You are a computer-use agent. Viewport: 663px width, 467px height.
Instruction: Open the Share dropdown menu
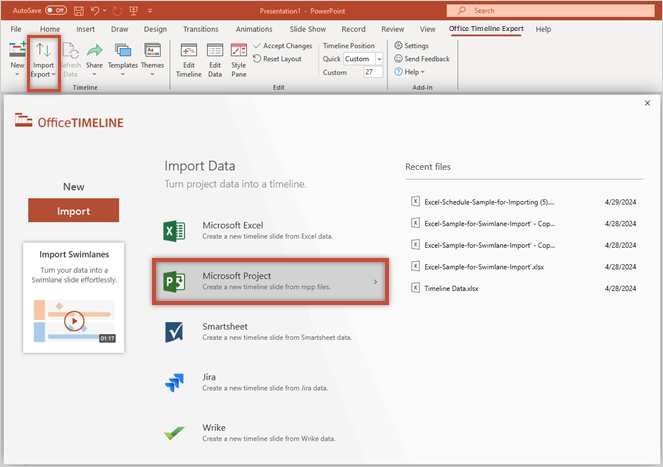tap(94, 58)
